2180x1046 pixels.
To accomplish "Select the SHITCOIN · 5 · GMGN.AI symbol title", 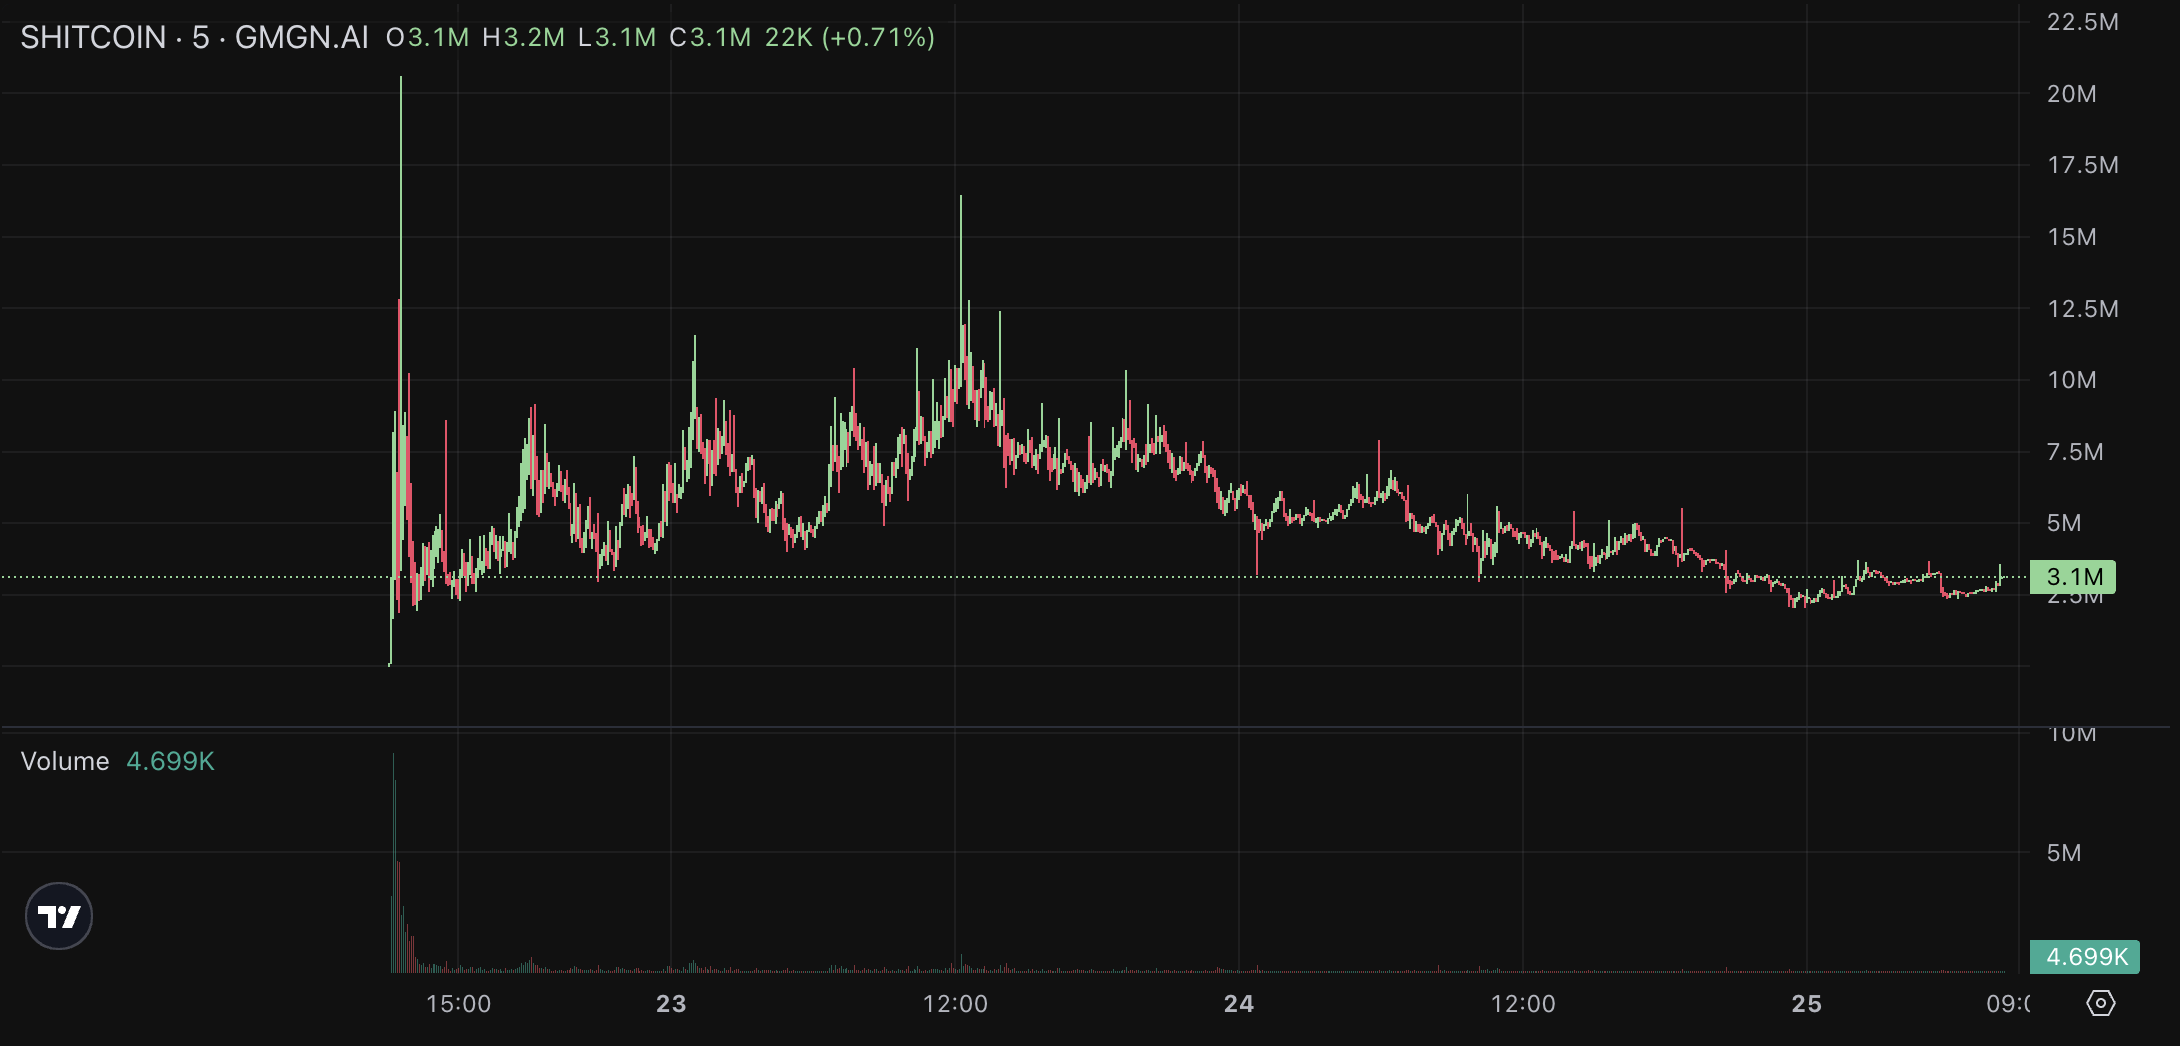I will pos(195,38).
